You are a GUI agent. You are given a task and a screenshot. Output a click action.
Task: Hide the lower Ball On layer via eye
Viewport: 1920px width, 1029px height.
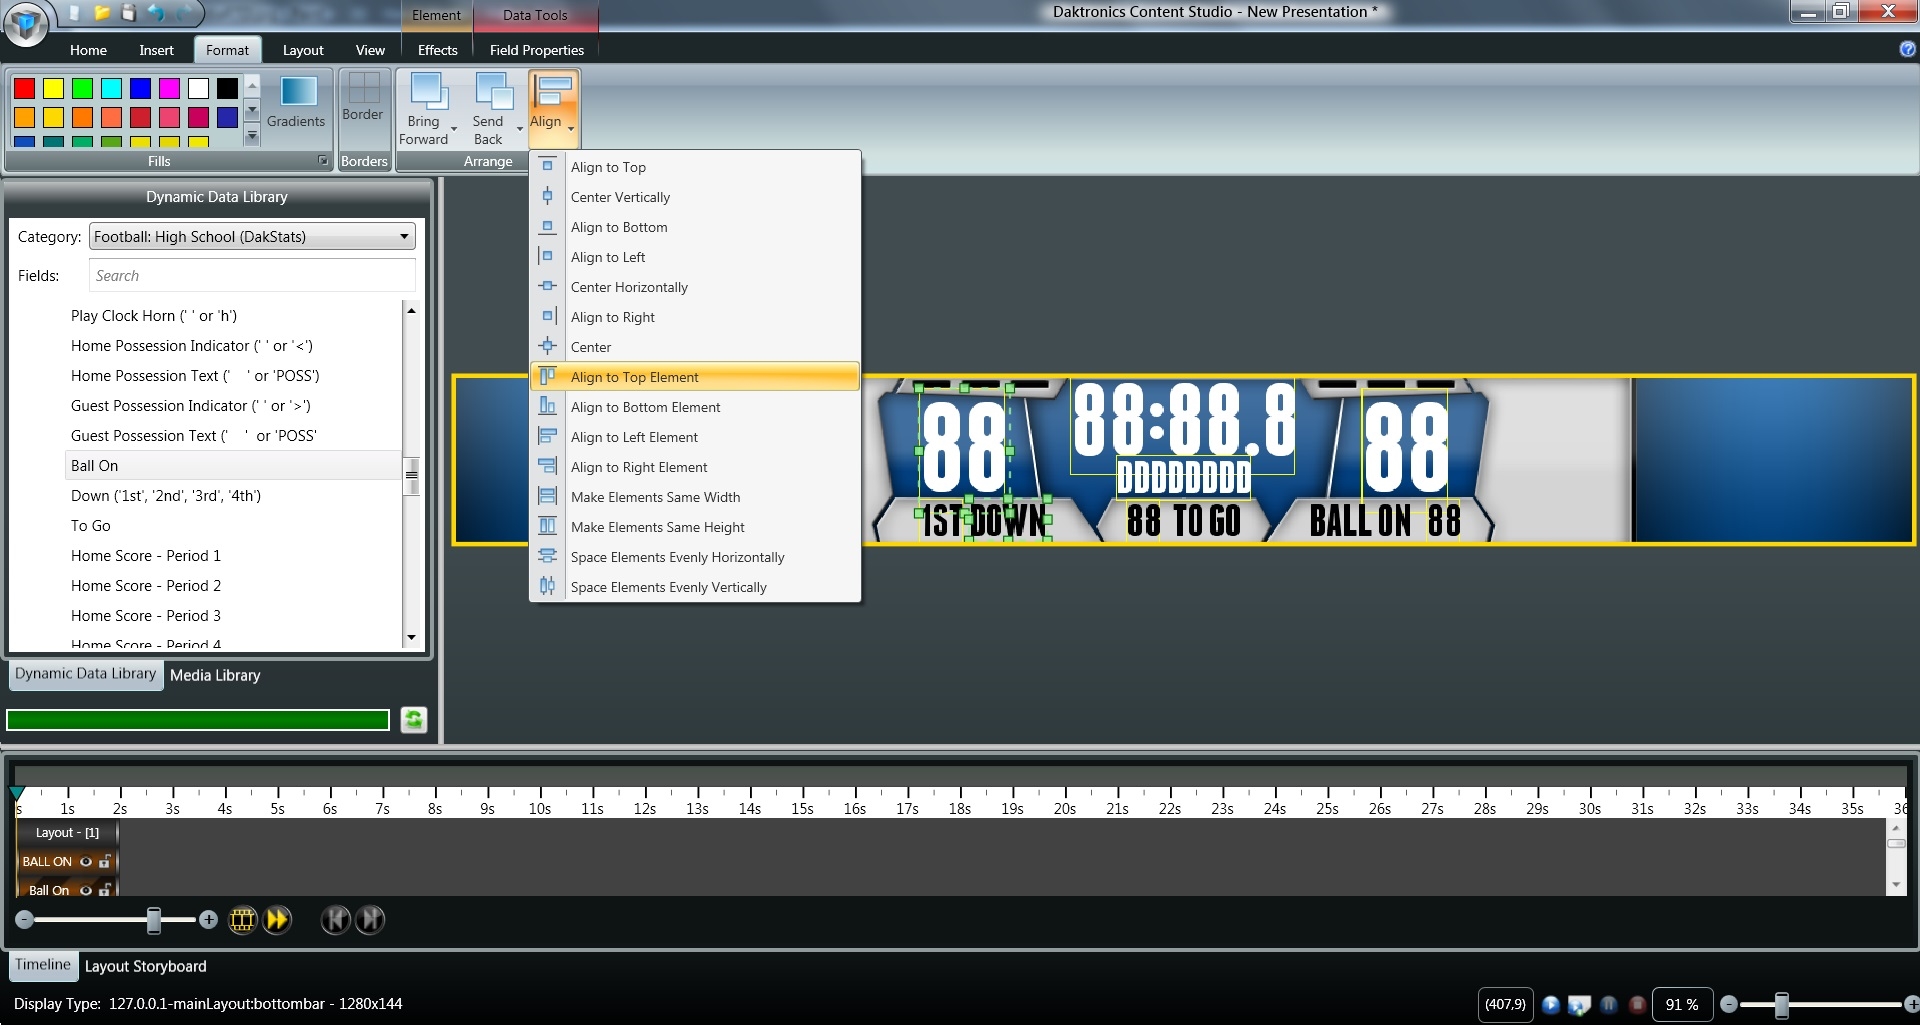point(86,890)
